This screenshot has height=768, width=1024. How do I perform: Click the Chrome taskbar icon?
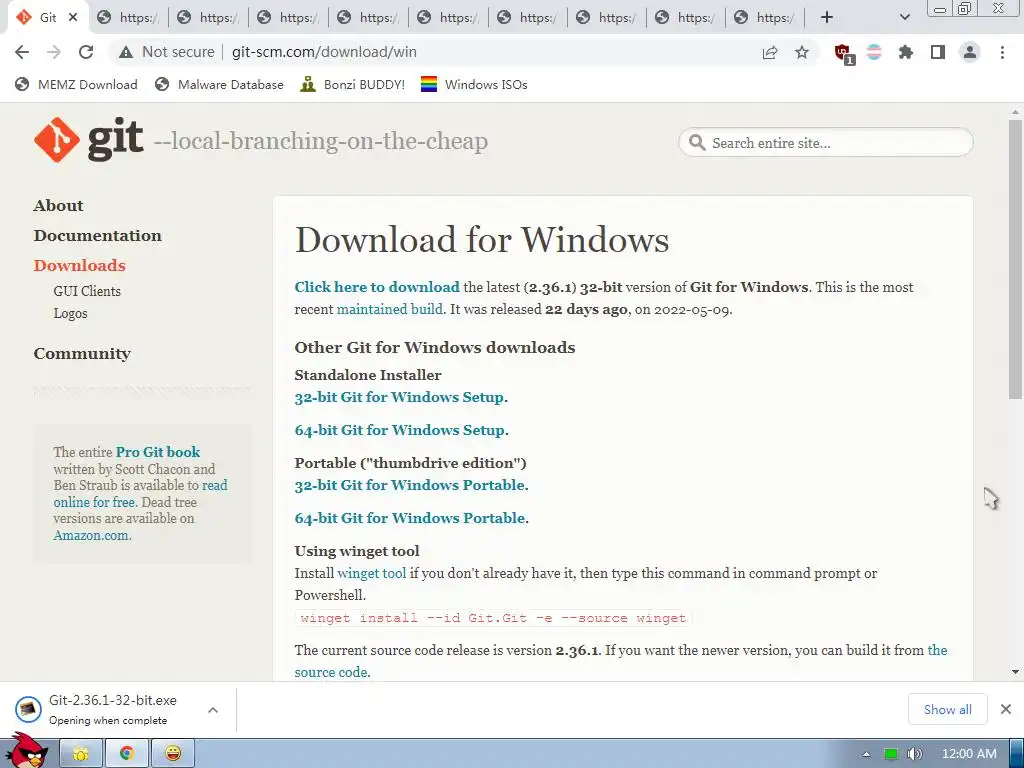(127, 754)
